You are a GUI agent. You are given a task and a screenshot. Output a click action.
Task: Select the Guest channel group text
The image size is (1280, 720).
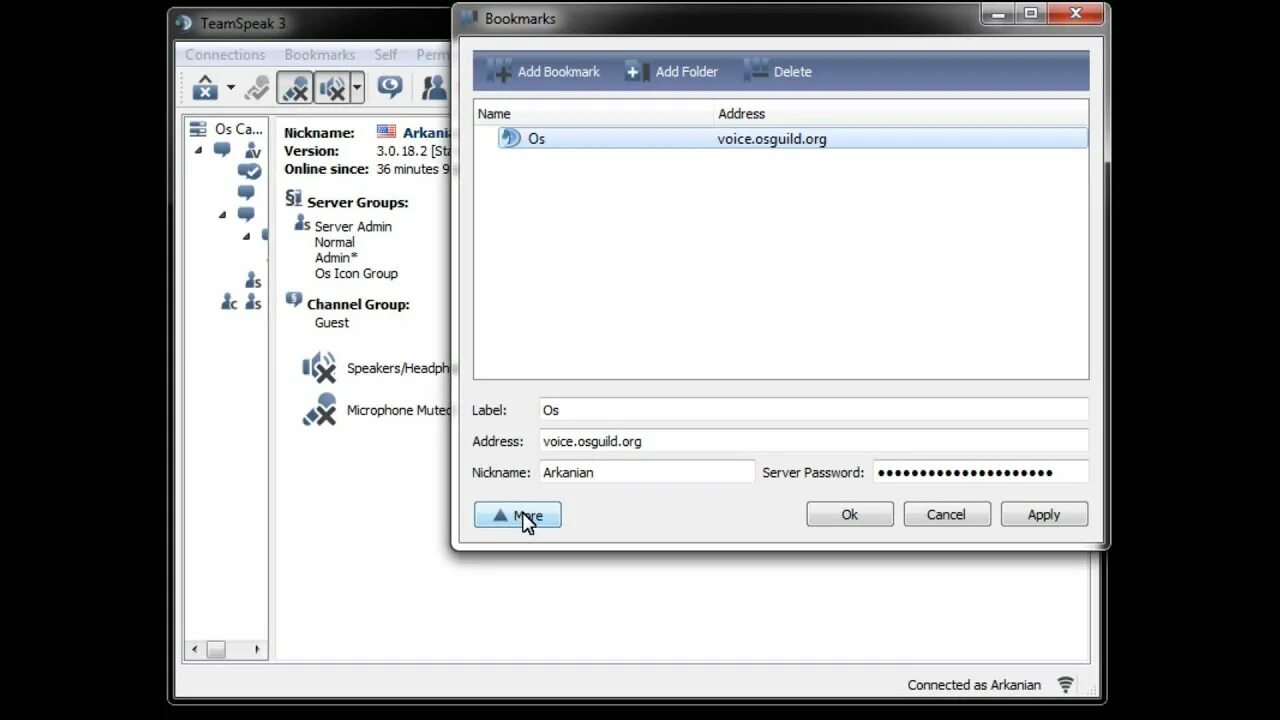point(332,323)
